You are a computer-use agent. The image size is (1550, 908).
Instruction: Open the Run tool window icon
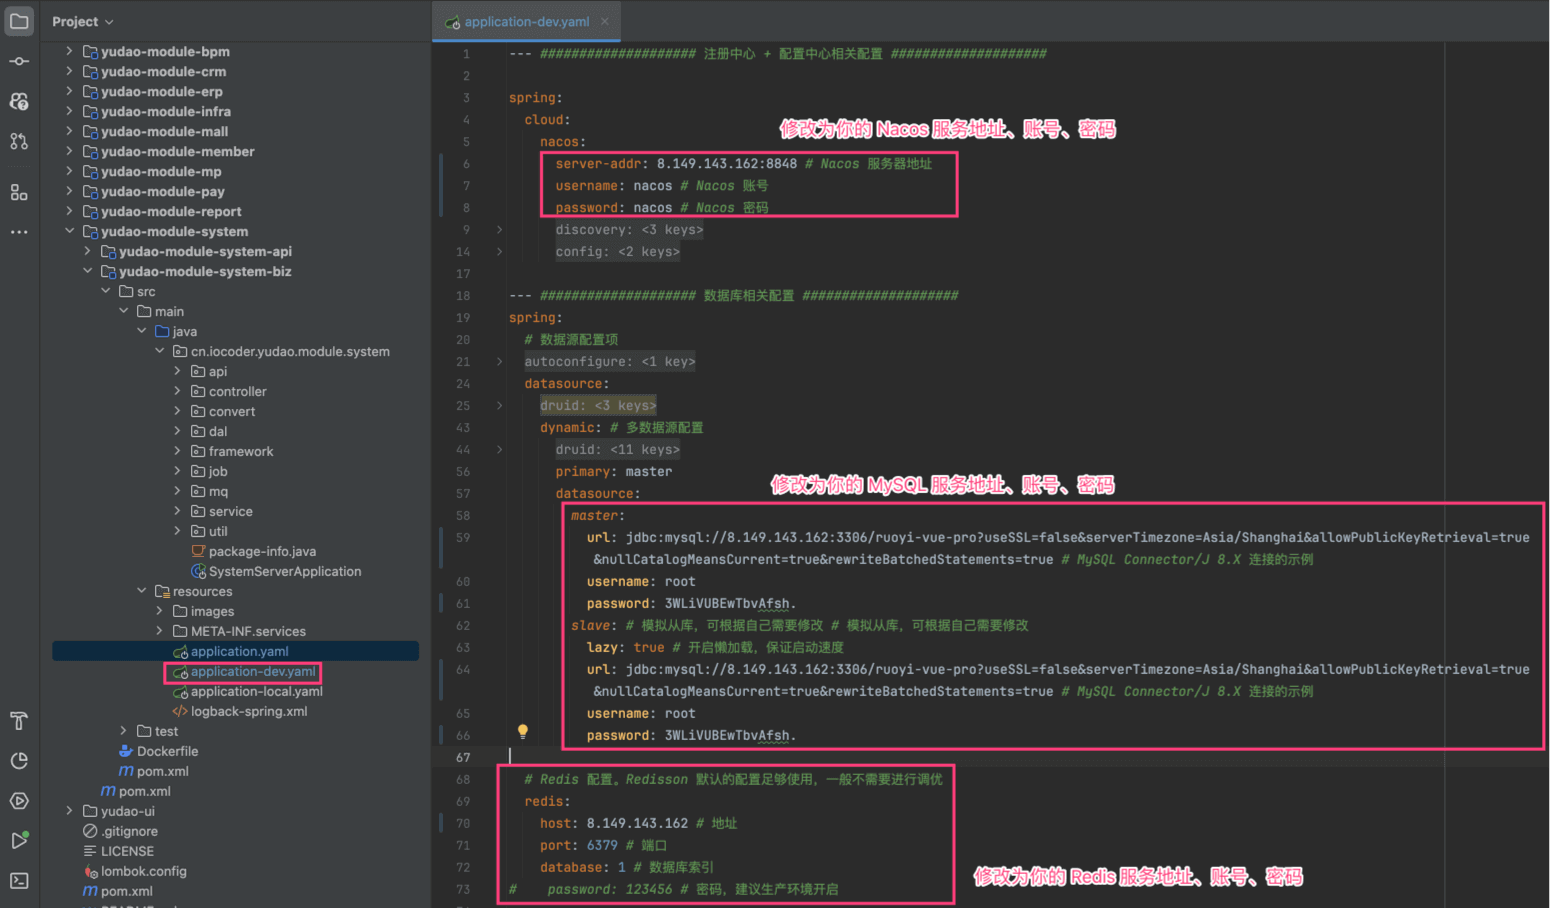(x=19, y=841)
